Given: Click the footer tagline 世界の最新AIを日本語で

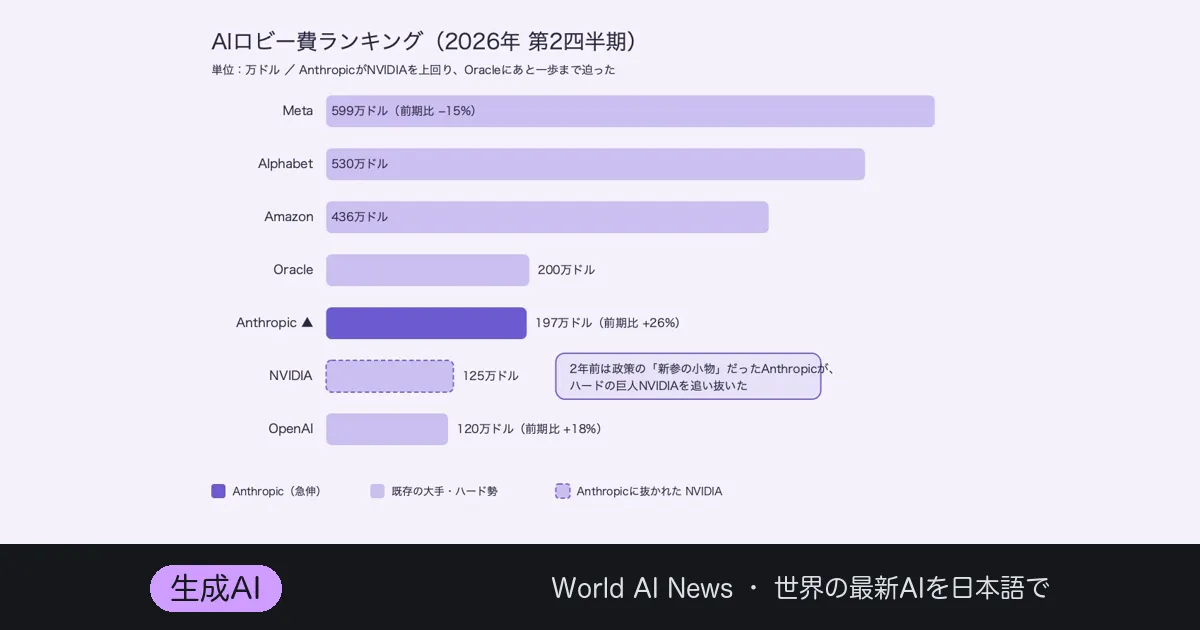Looking at the screenshot, I should (911, 588).
